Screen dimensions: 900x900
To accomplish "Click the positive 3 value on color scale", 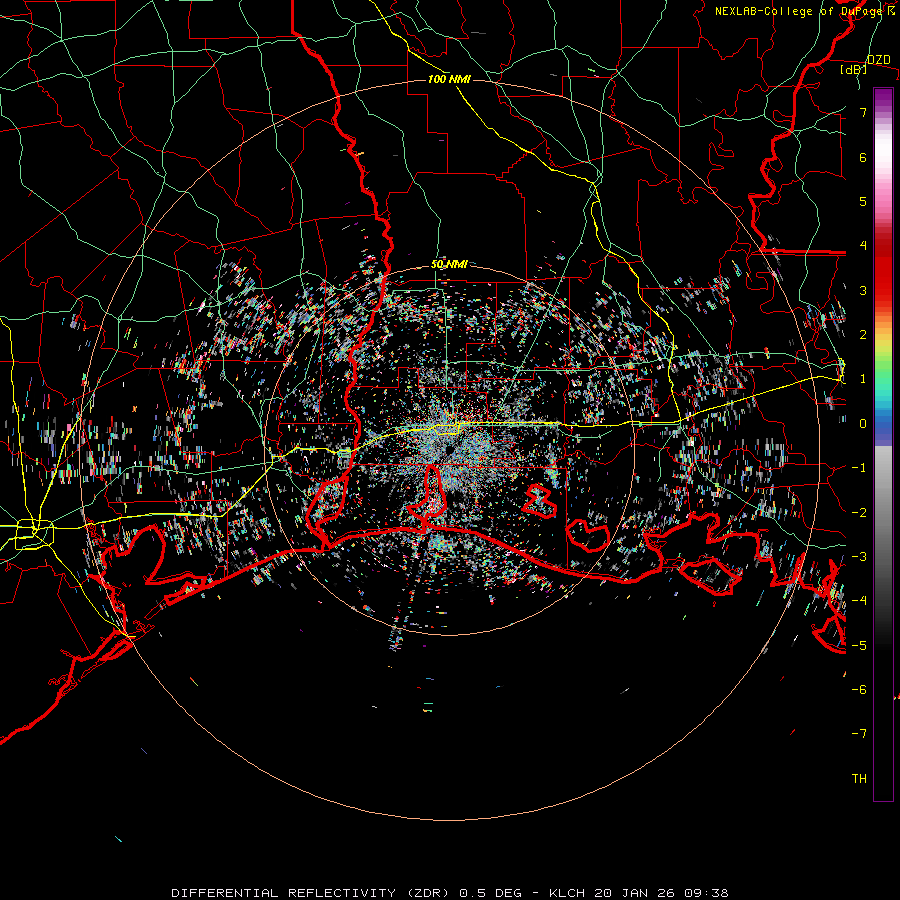I will [863, 290].
